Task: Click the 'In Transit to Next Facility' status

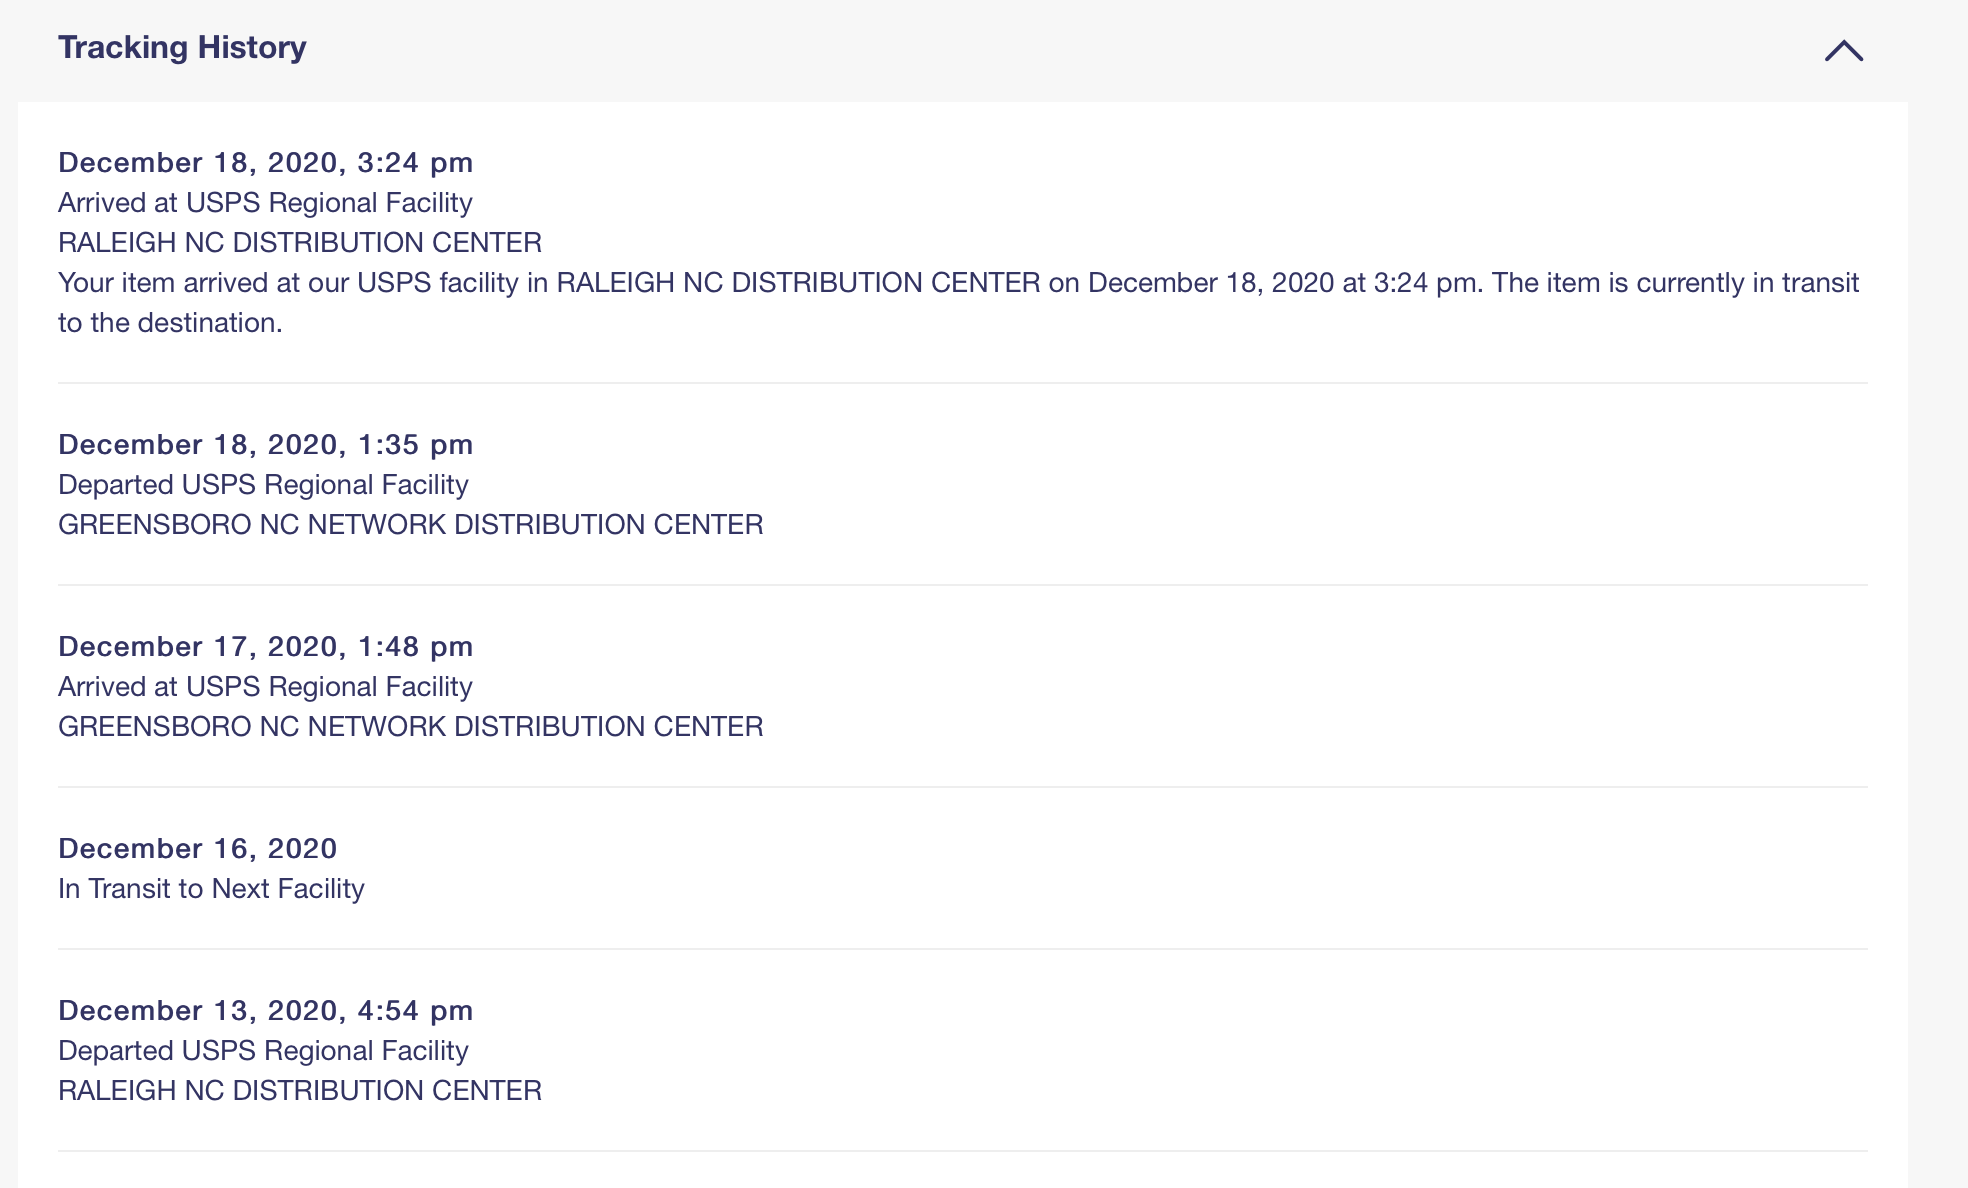Action: 211,889
